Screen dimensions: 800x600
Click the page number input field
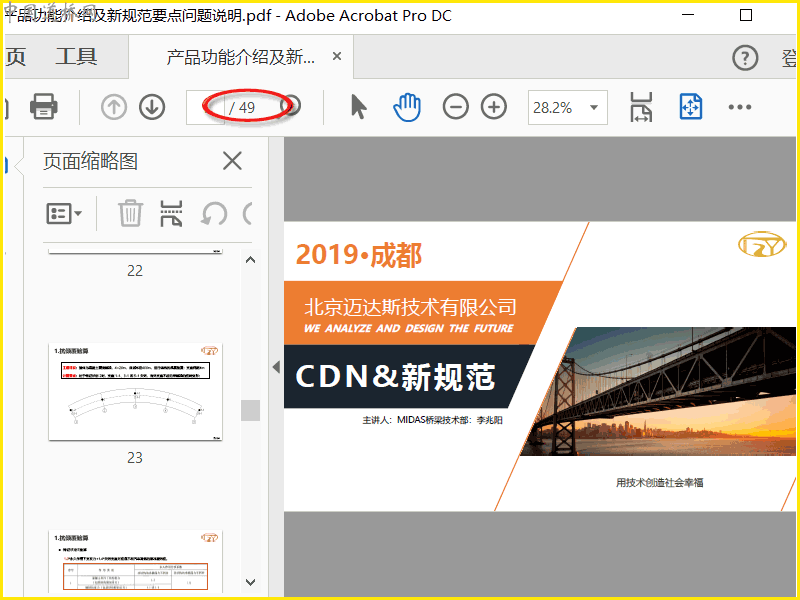click(x=205, y=108)
